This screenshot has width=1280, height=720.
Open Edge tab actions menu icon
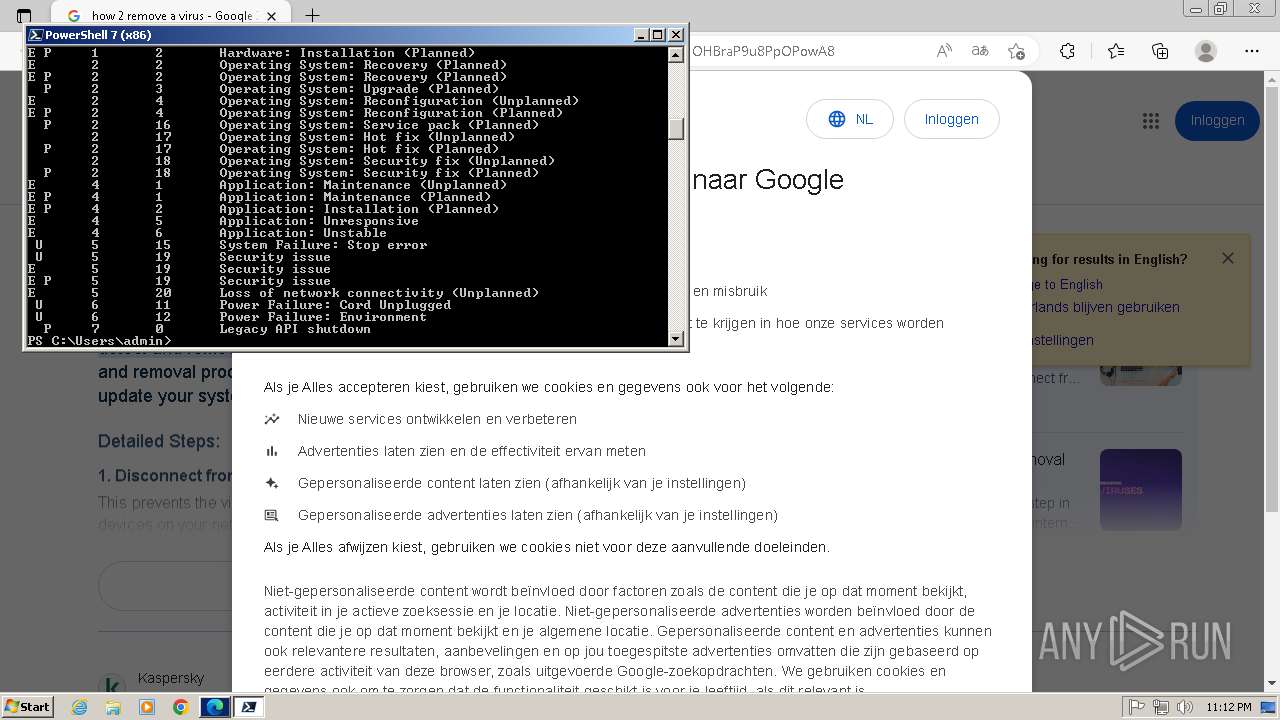(x=24, y=15)
